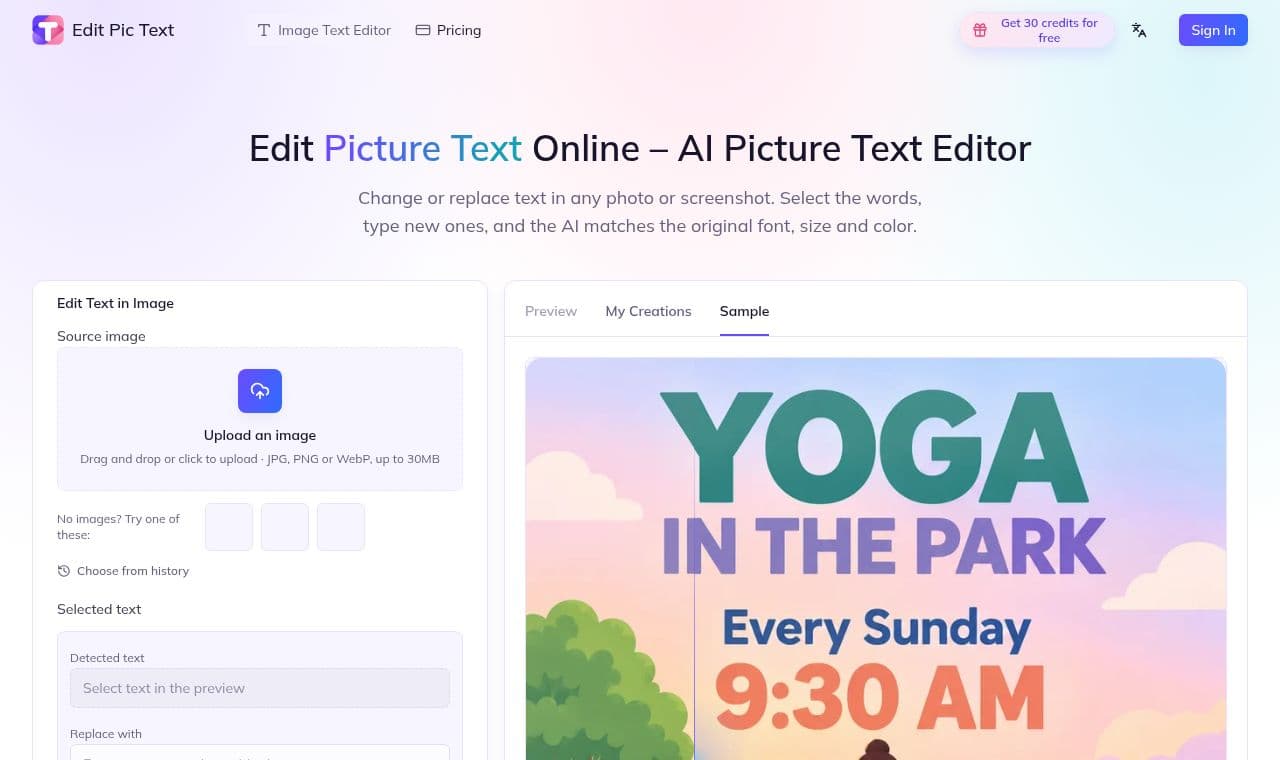The image size is (1280, 760).
Task: Click the Upload an image drop zone
Action: [260, 419]
